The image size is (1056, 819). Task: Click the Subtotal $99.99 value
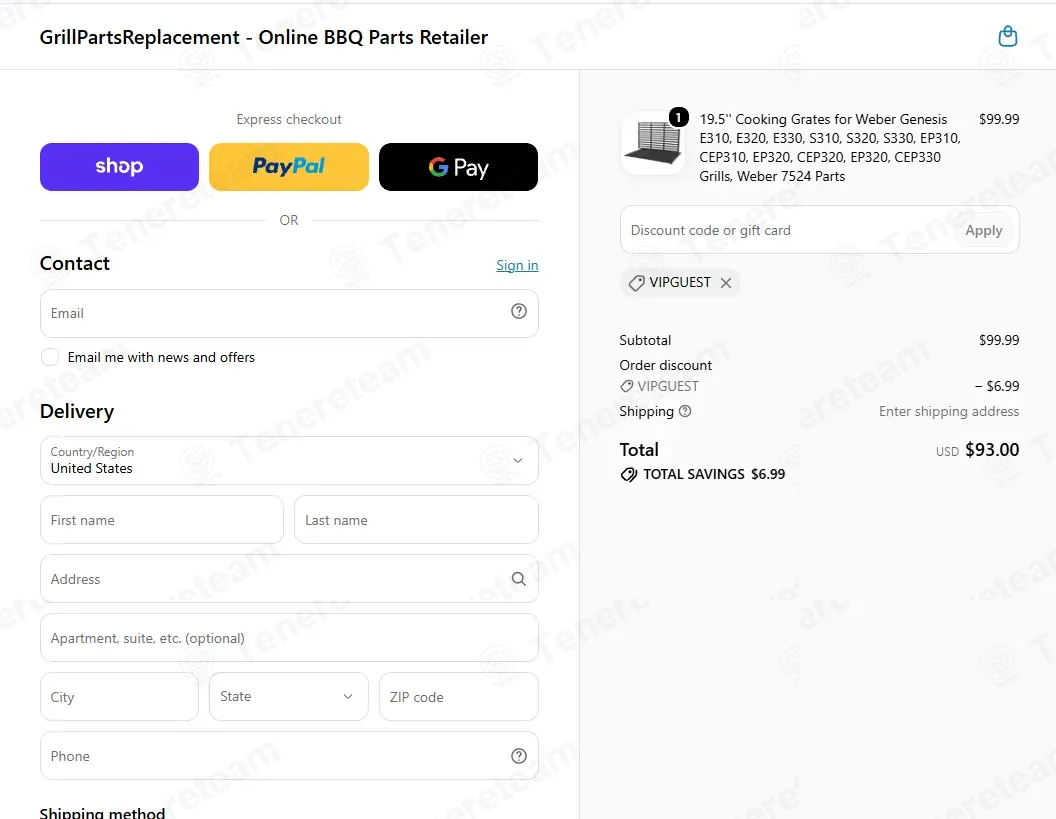click(999, 340)
